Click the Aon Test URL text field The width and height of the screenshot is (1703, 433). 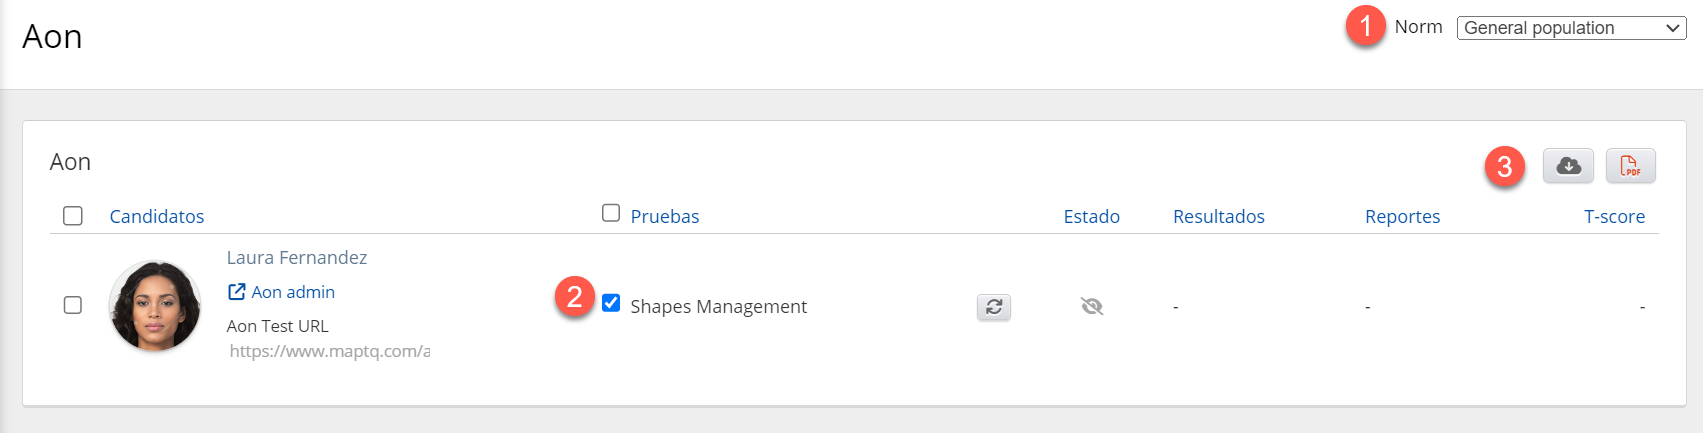[x=329, y=351]
